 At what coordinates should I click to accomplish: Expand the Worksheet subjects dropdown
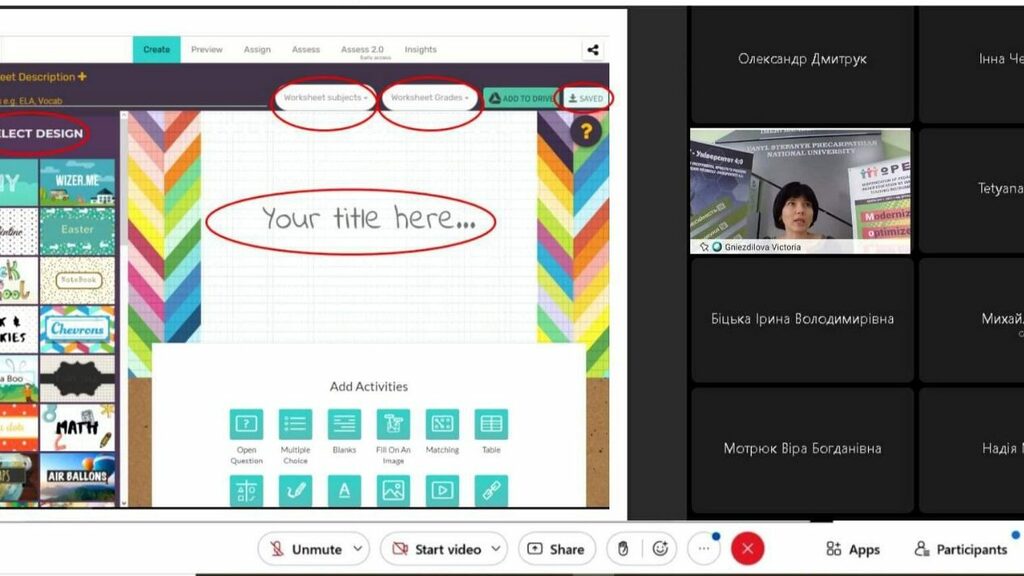tap(325, 98)
